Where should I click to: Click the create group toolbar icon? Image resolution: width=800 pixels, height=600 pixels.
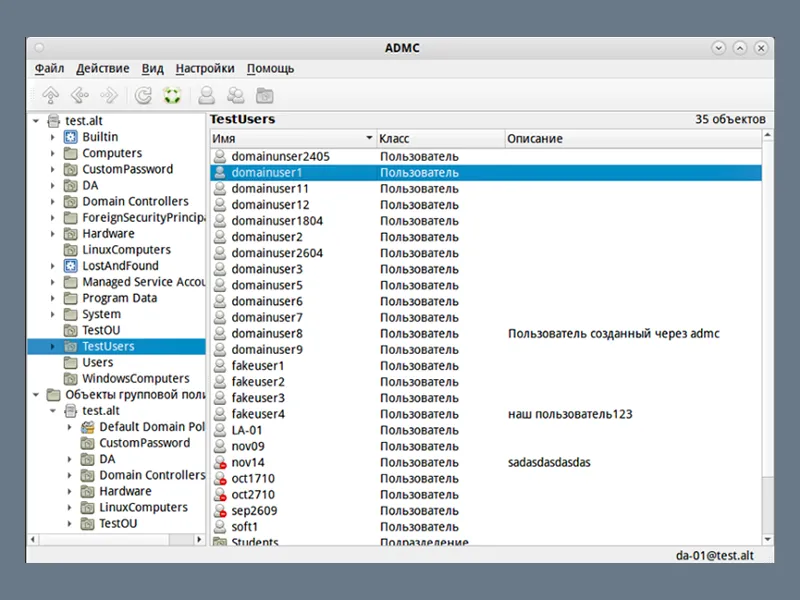click(x=235, y=95)
